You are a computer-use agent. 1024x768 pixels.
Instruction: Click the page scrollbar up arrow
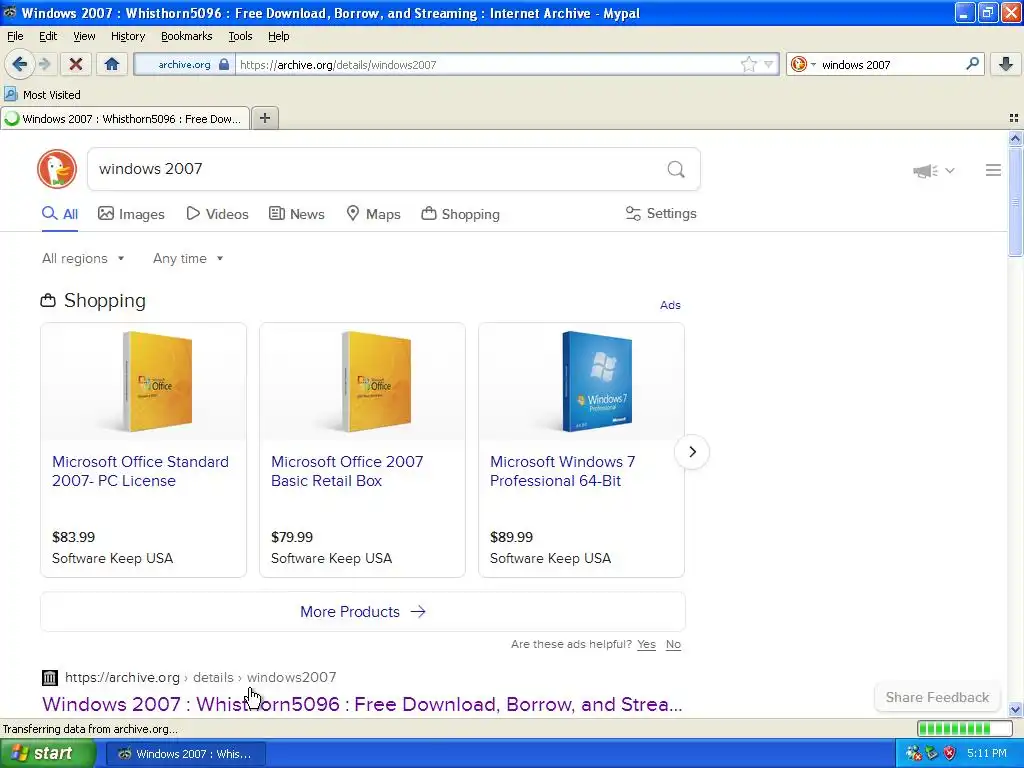pos(1015,138)
